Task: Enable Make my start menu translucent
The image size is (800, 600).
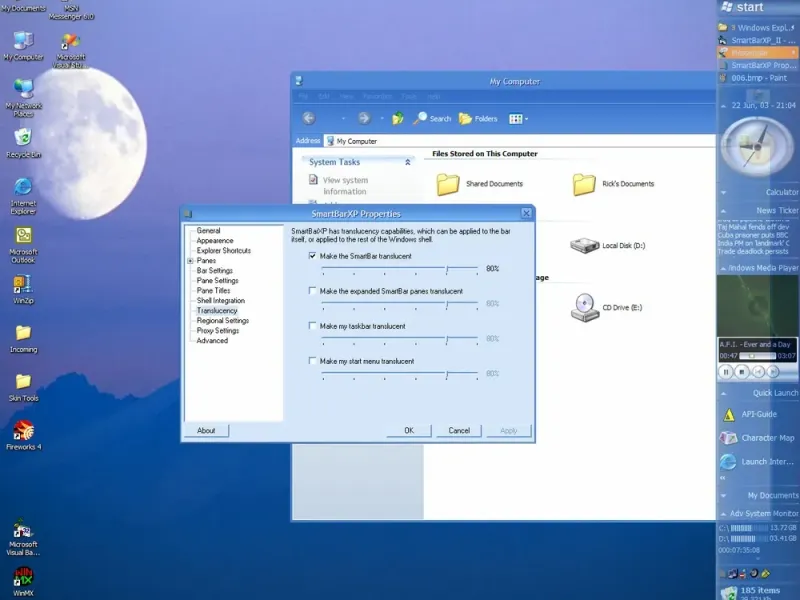Action: 312,361
